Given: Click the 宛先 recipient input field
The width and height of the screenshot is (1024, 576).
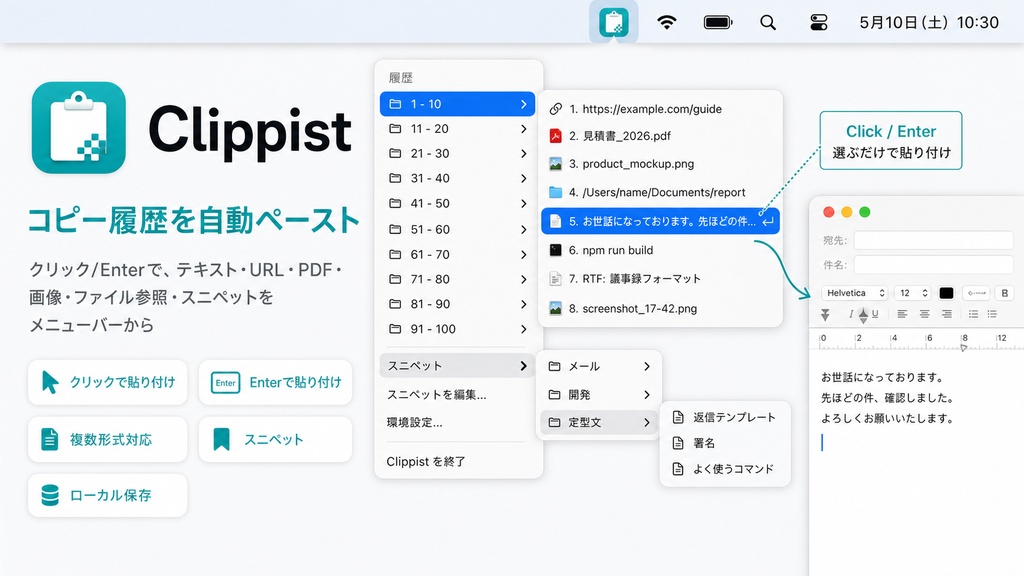Looking at the screenshot, I should (934, 240).
